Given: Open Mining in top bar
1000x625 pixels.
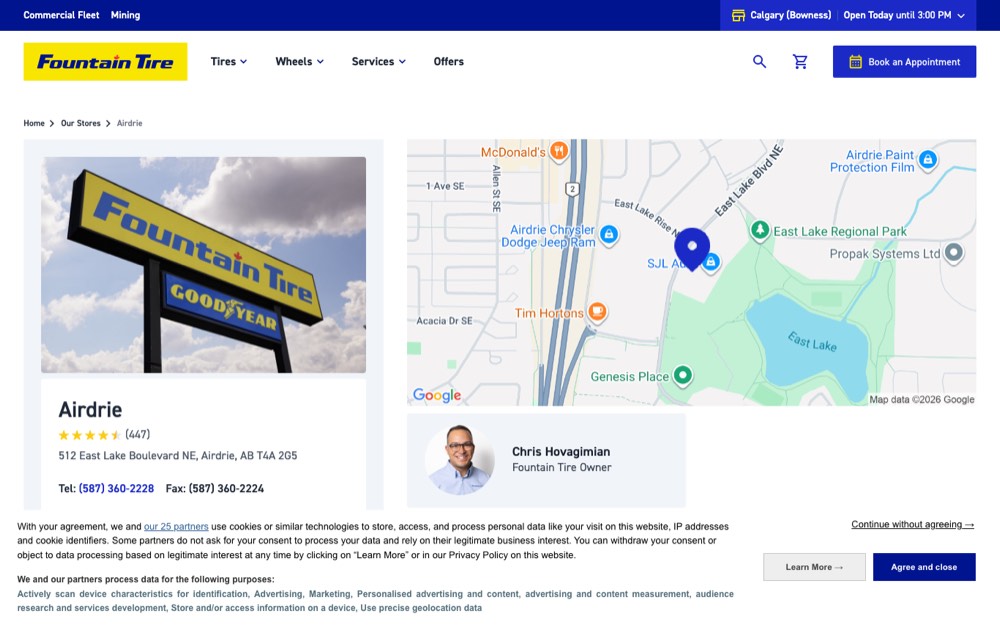Looking at the screenshot, I should pos(125,15).
